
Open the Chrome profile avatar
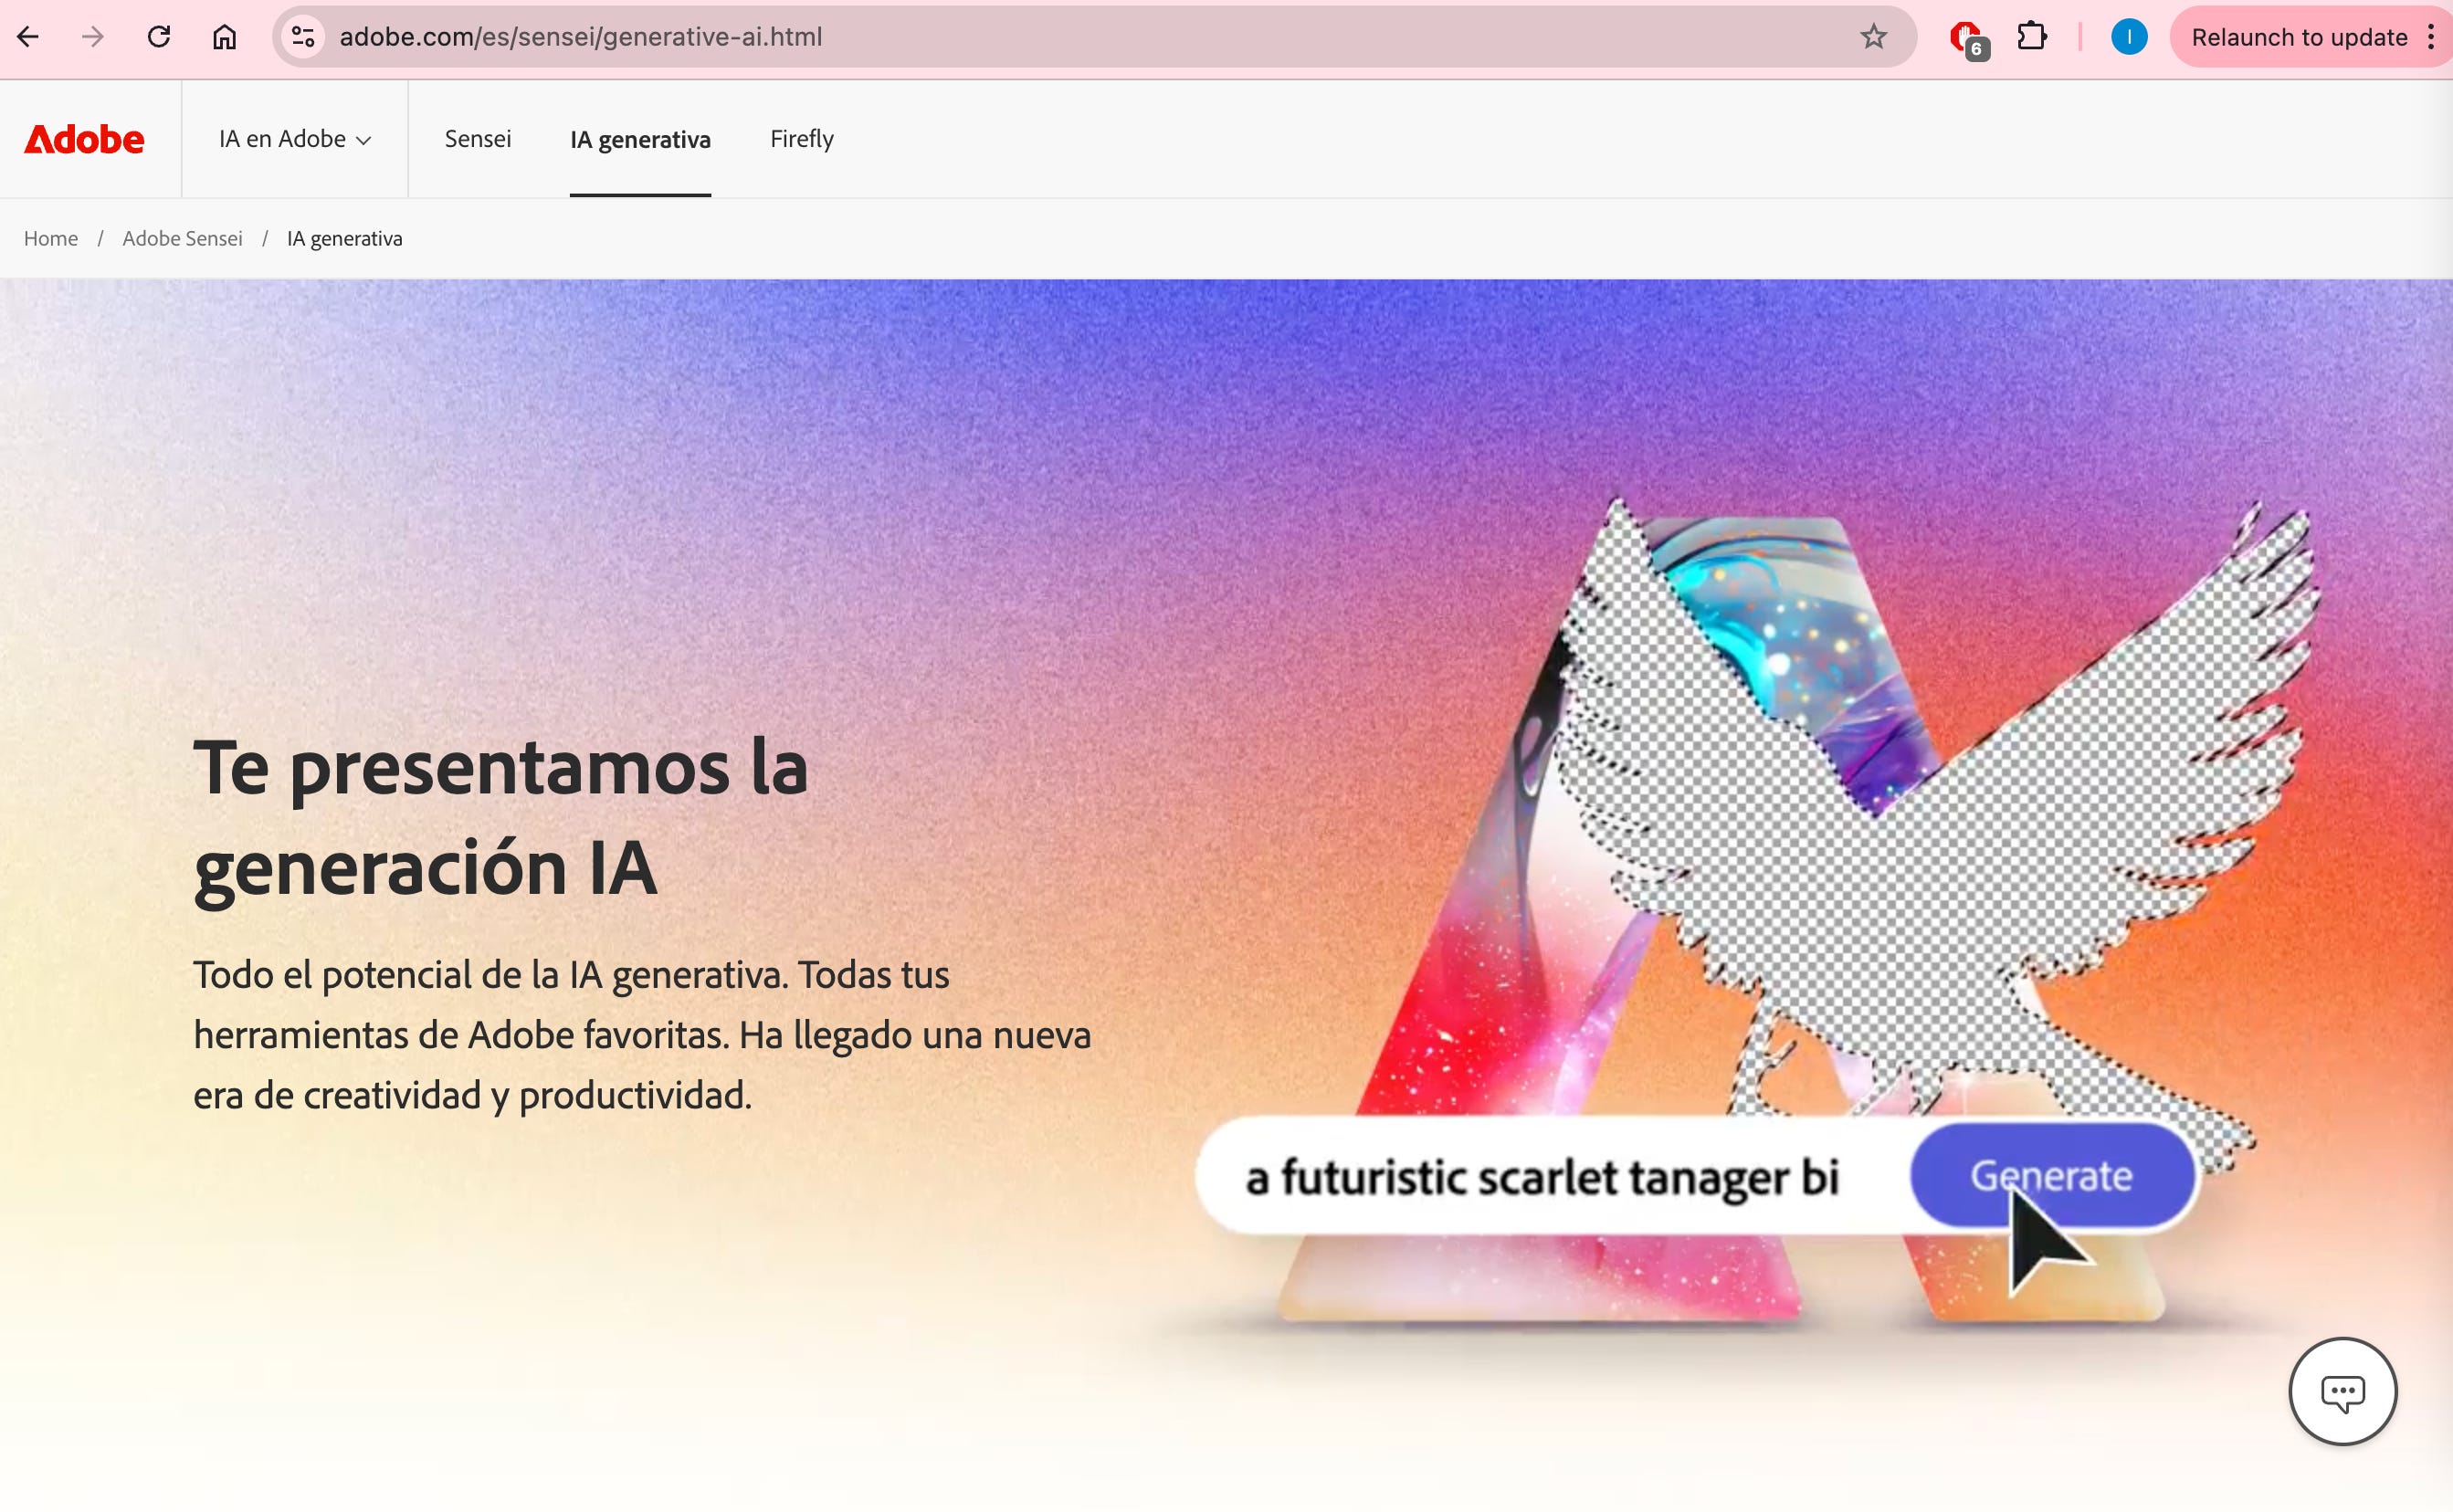point(2129,37)
